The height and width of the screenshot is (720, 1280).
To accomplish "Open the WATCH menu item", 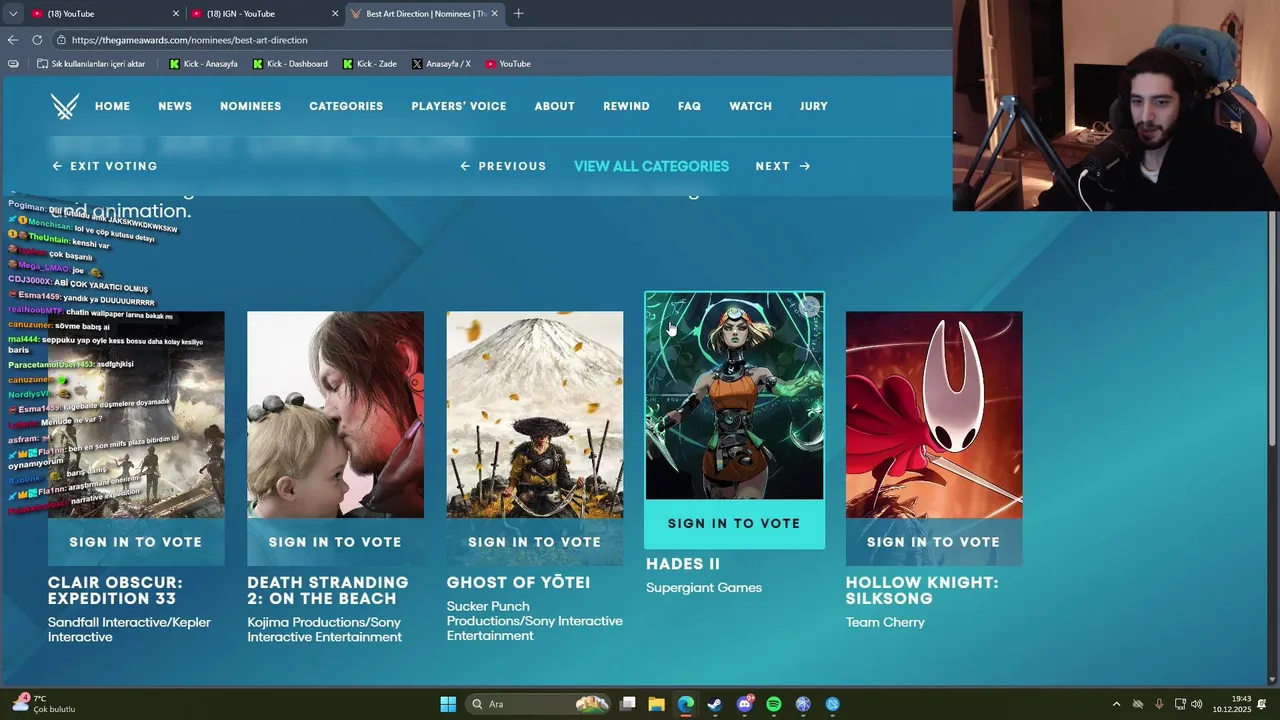I will (750, 106).
